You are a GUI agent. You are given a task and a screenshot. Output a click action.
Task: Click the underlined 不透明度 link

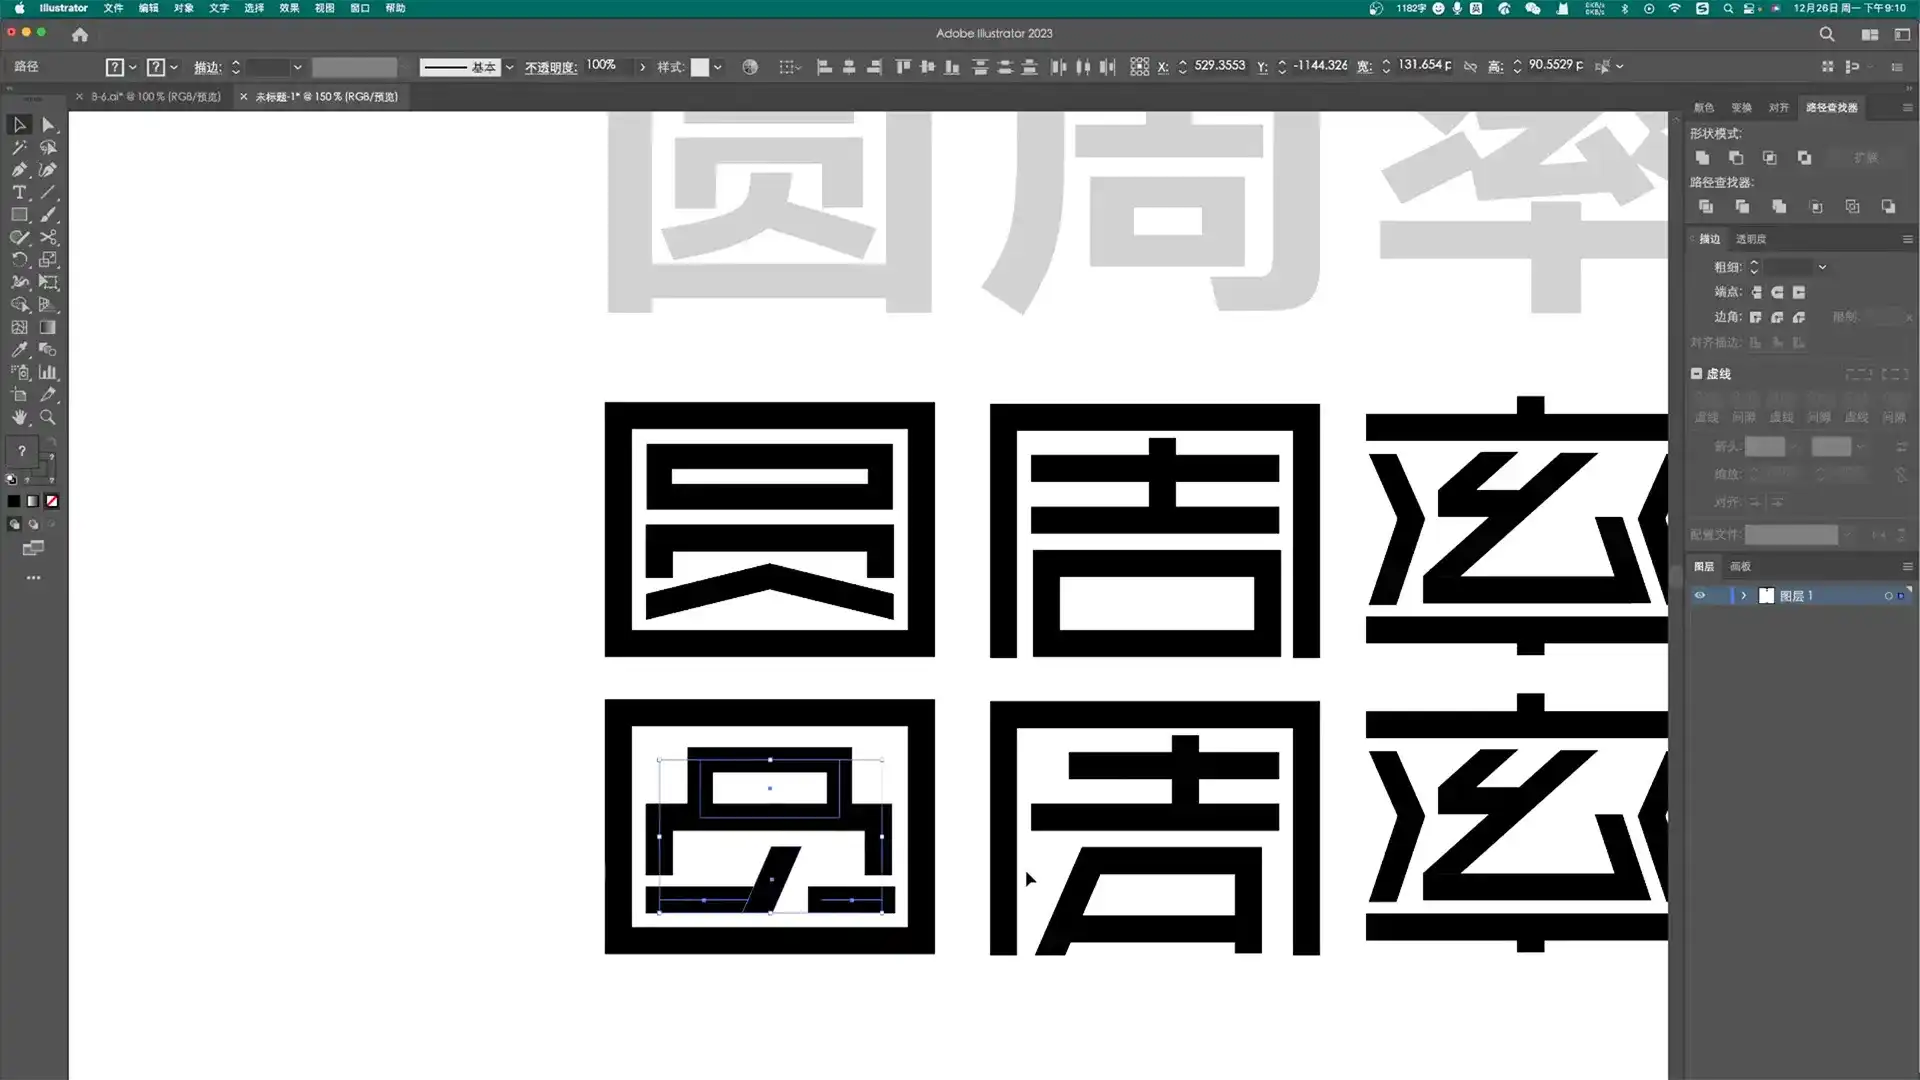551,68
